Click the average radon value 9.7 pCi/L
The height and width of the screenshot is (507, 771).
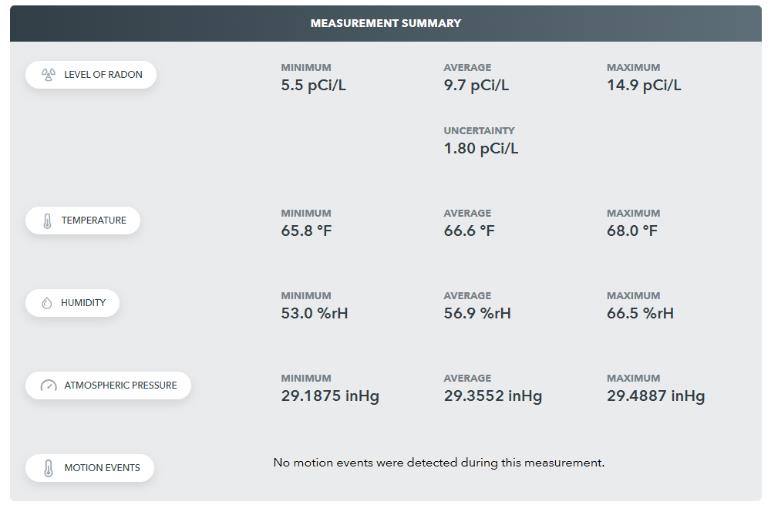476,85
